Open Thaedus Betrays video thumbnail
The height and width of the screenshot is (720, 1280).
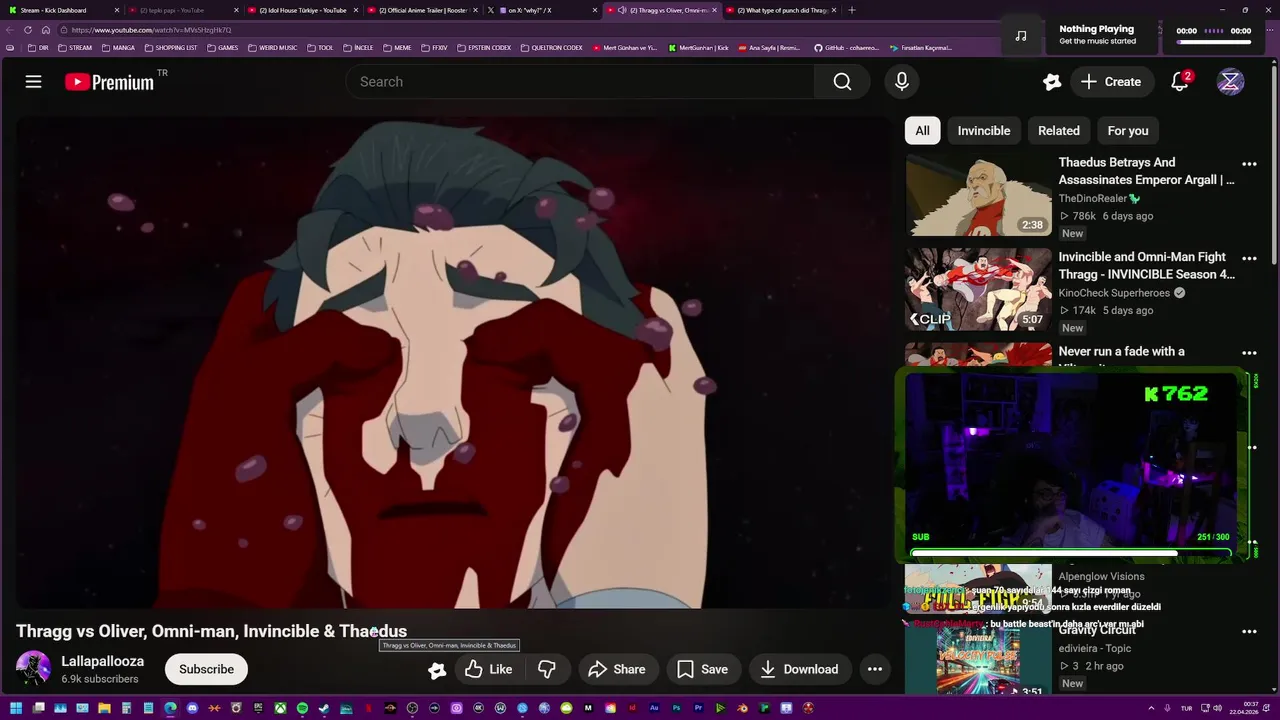(x=978, y=195)
